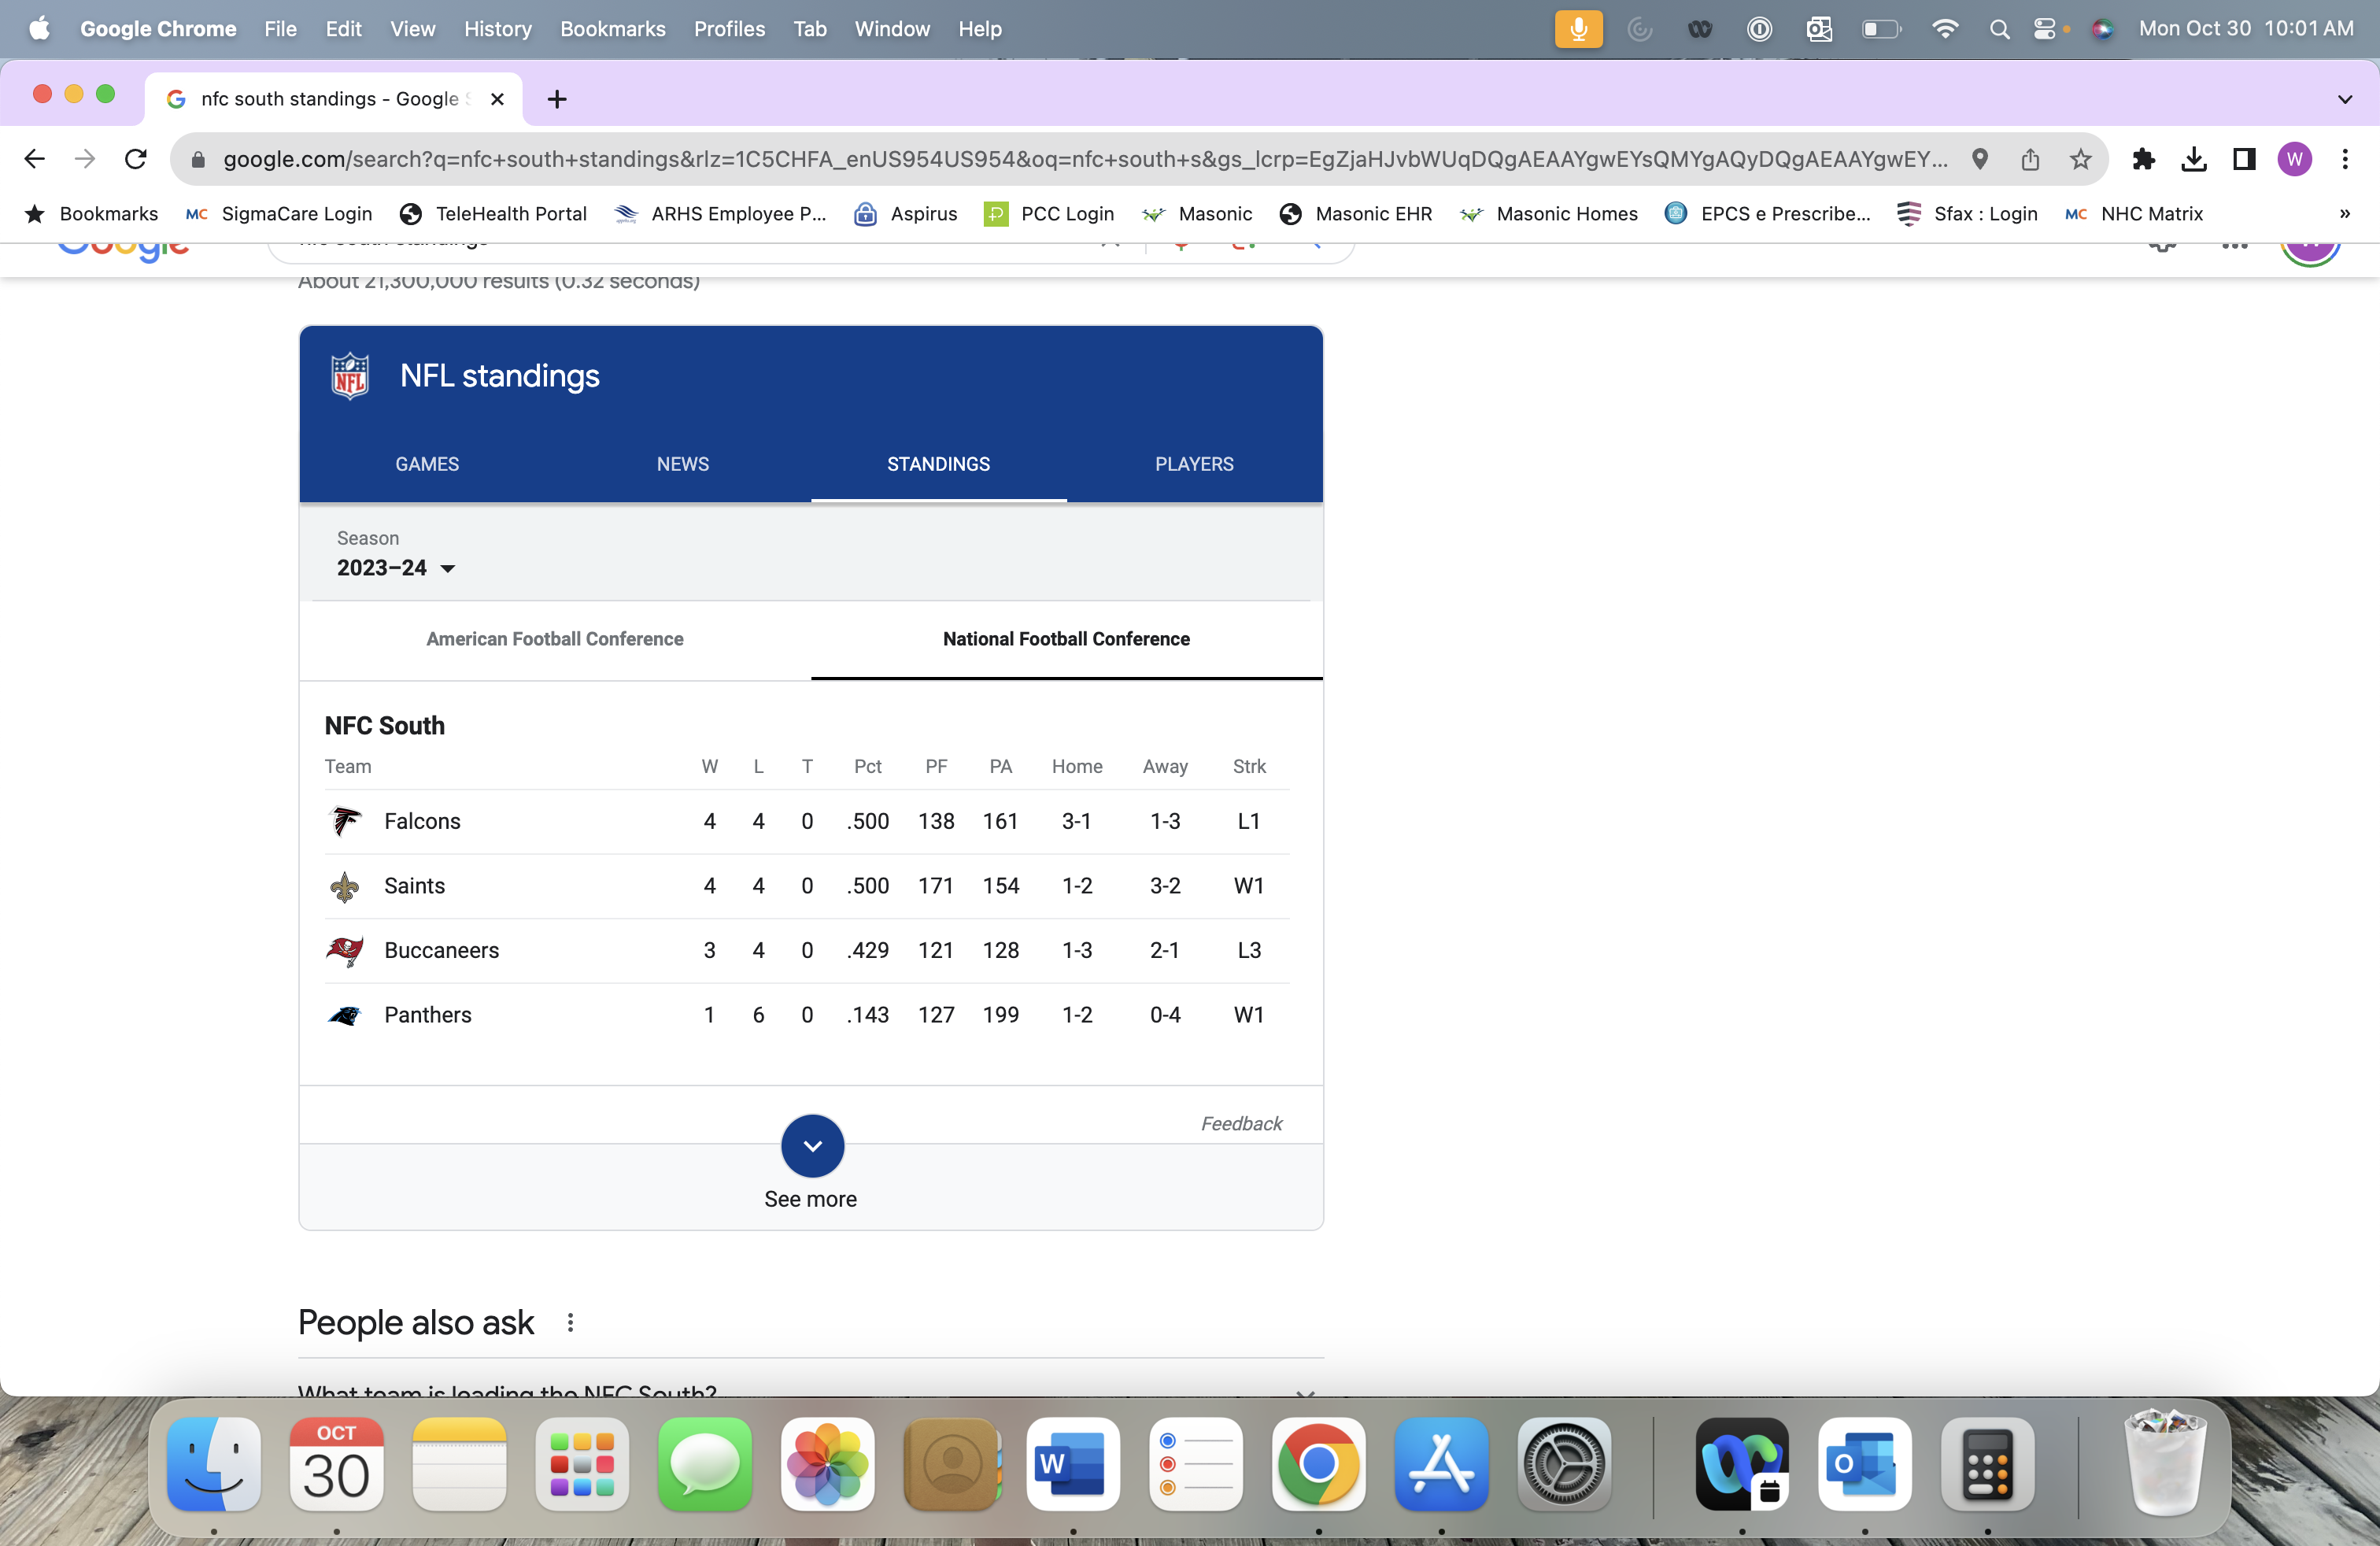Click the browser back arrow
Screen dimensions: 2380x1546
(34, 159)
